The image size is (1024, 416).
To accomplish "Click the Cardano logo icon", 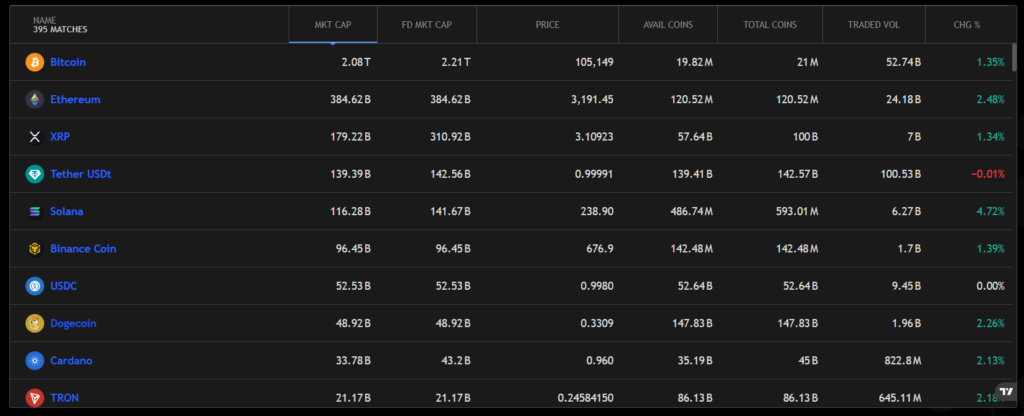I will pos(35,360).
